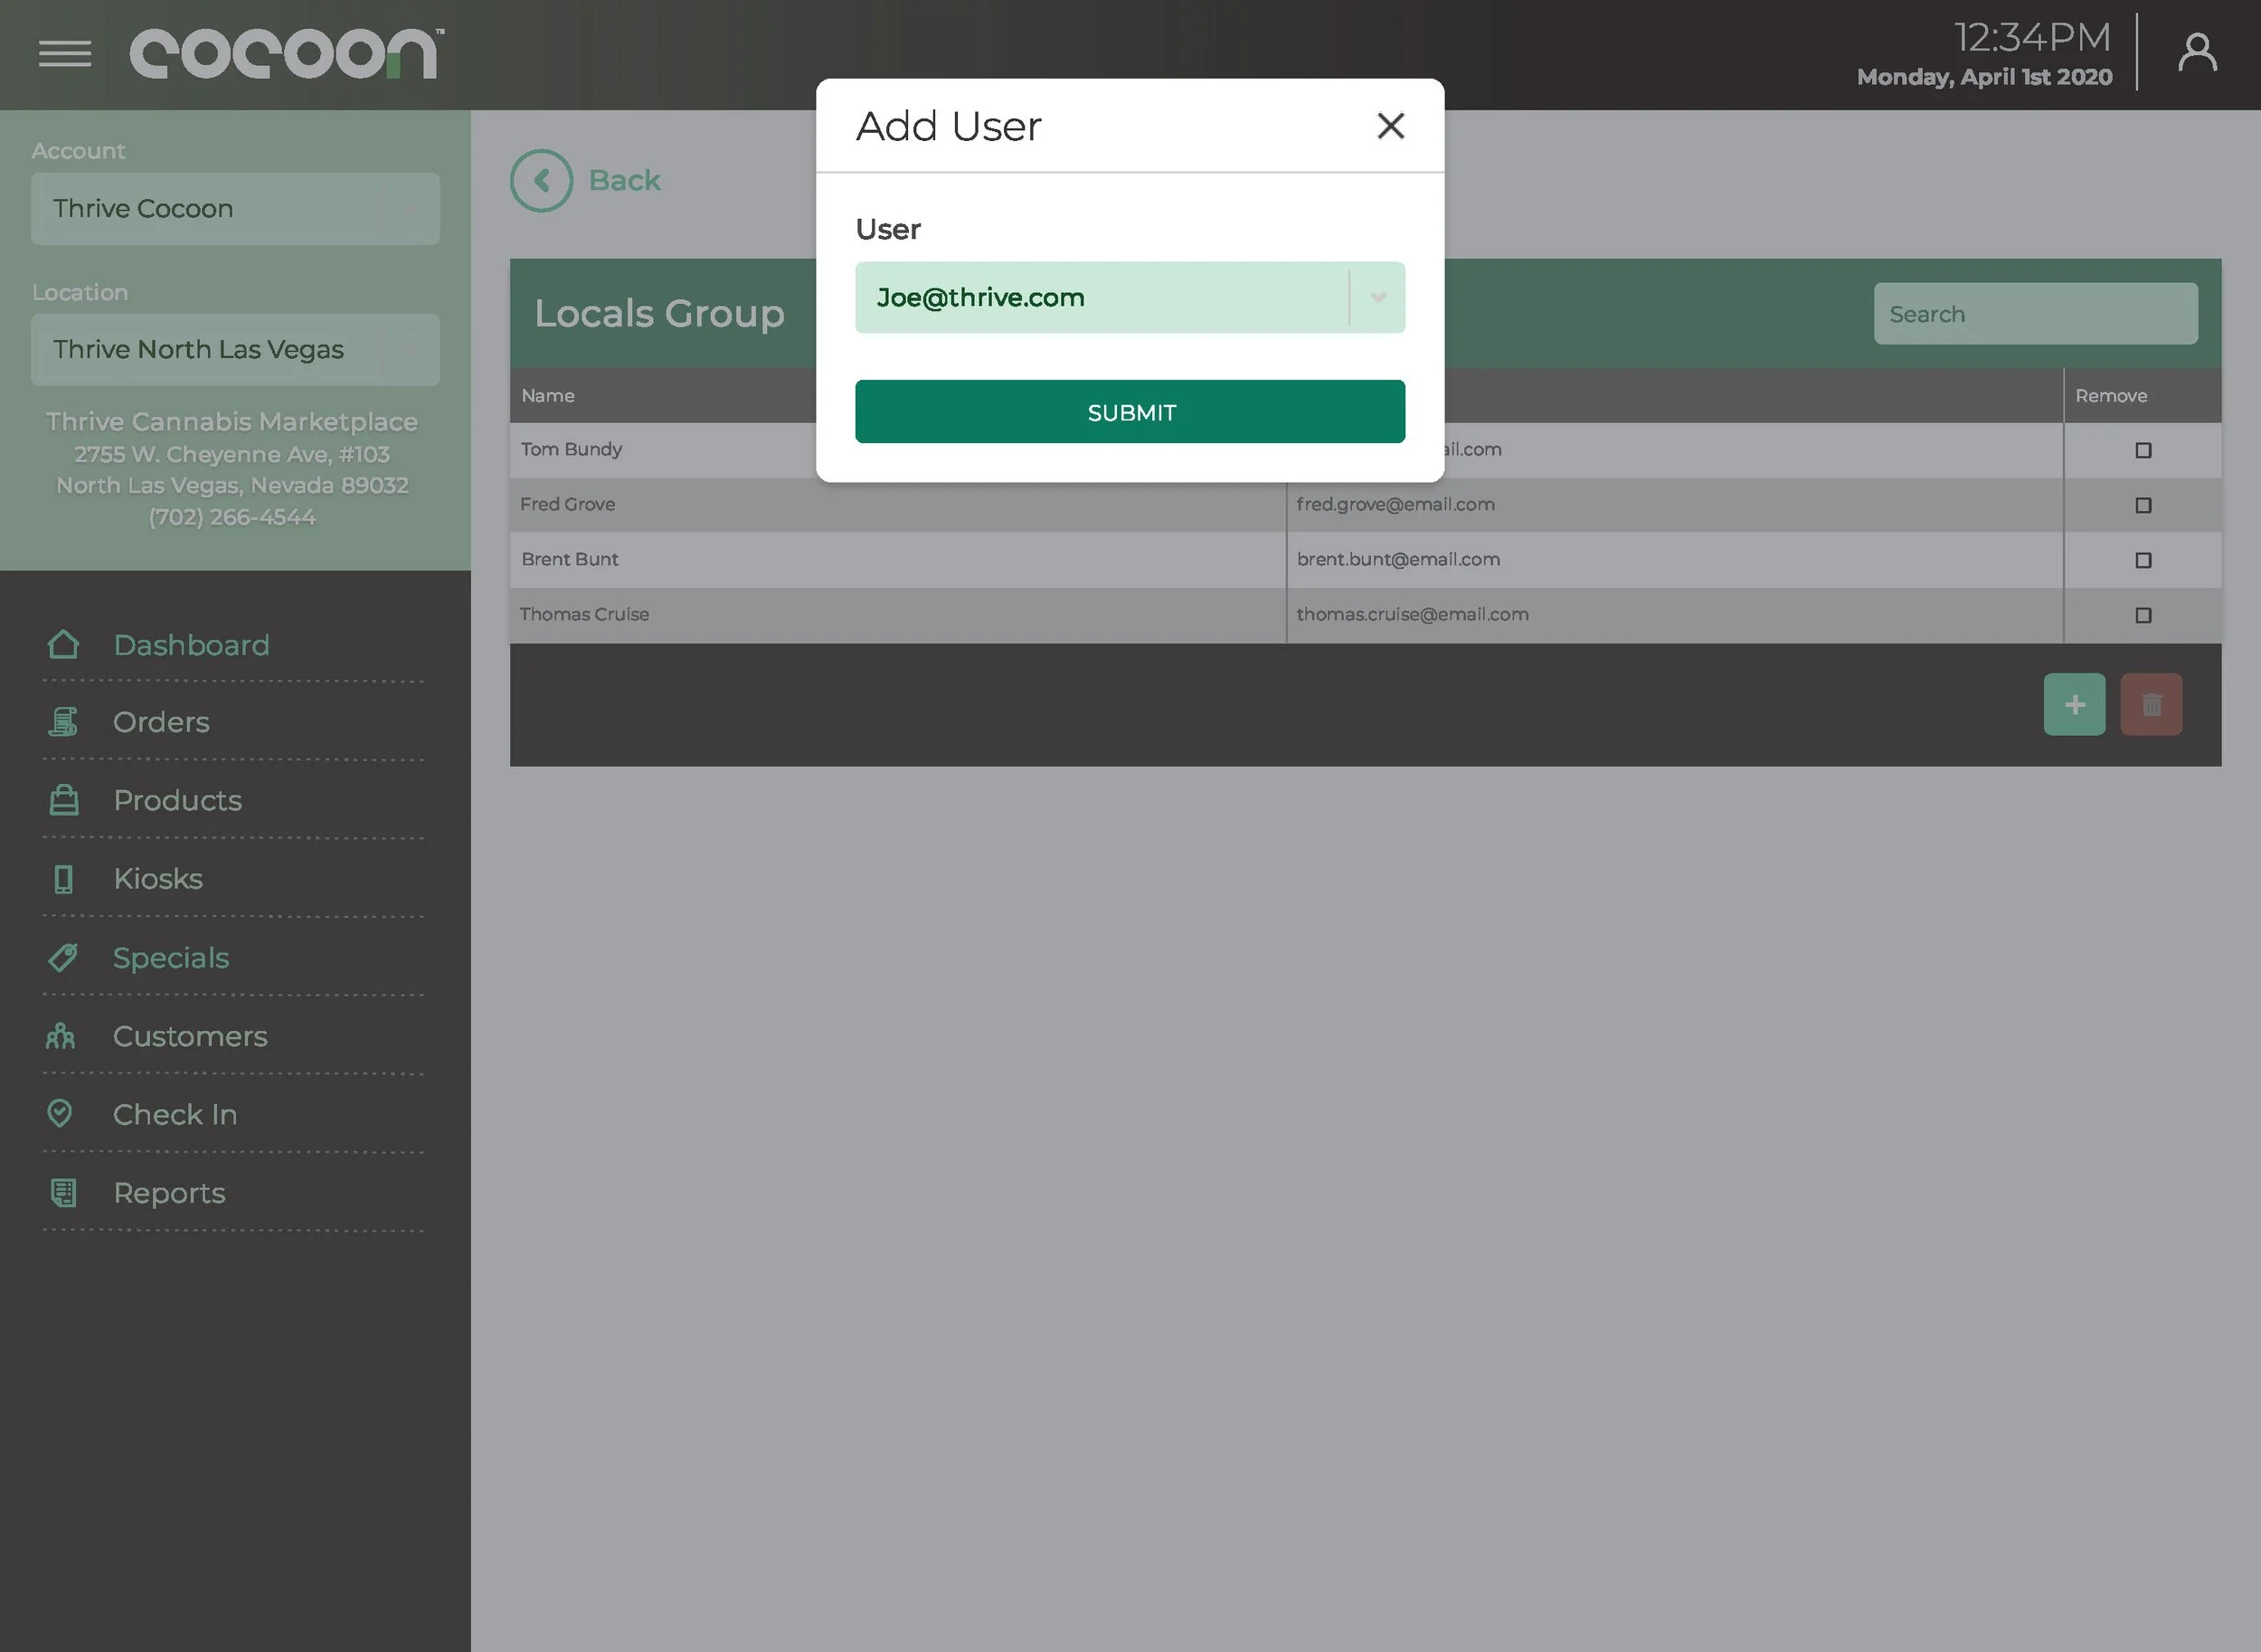Click the Dashboard home icon
The height and width of the screenshot is (1652, 2261).
(63, 644)
